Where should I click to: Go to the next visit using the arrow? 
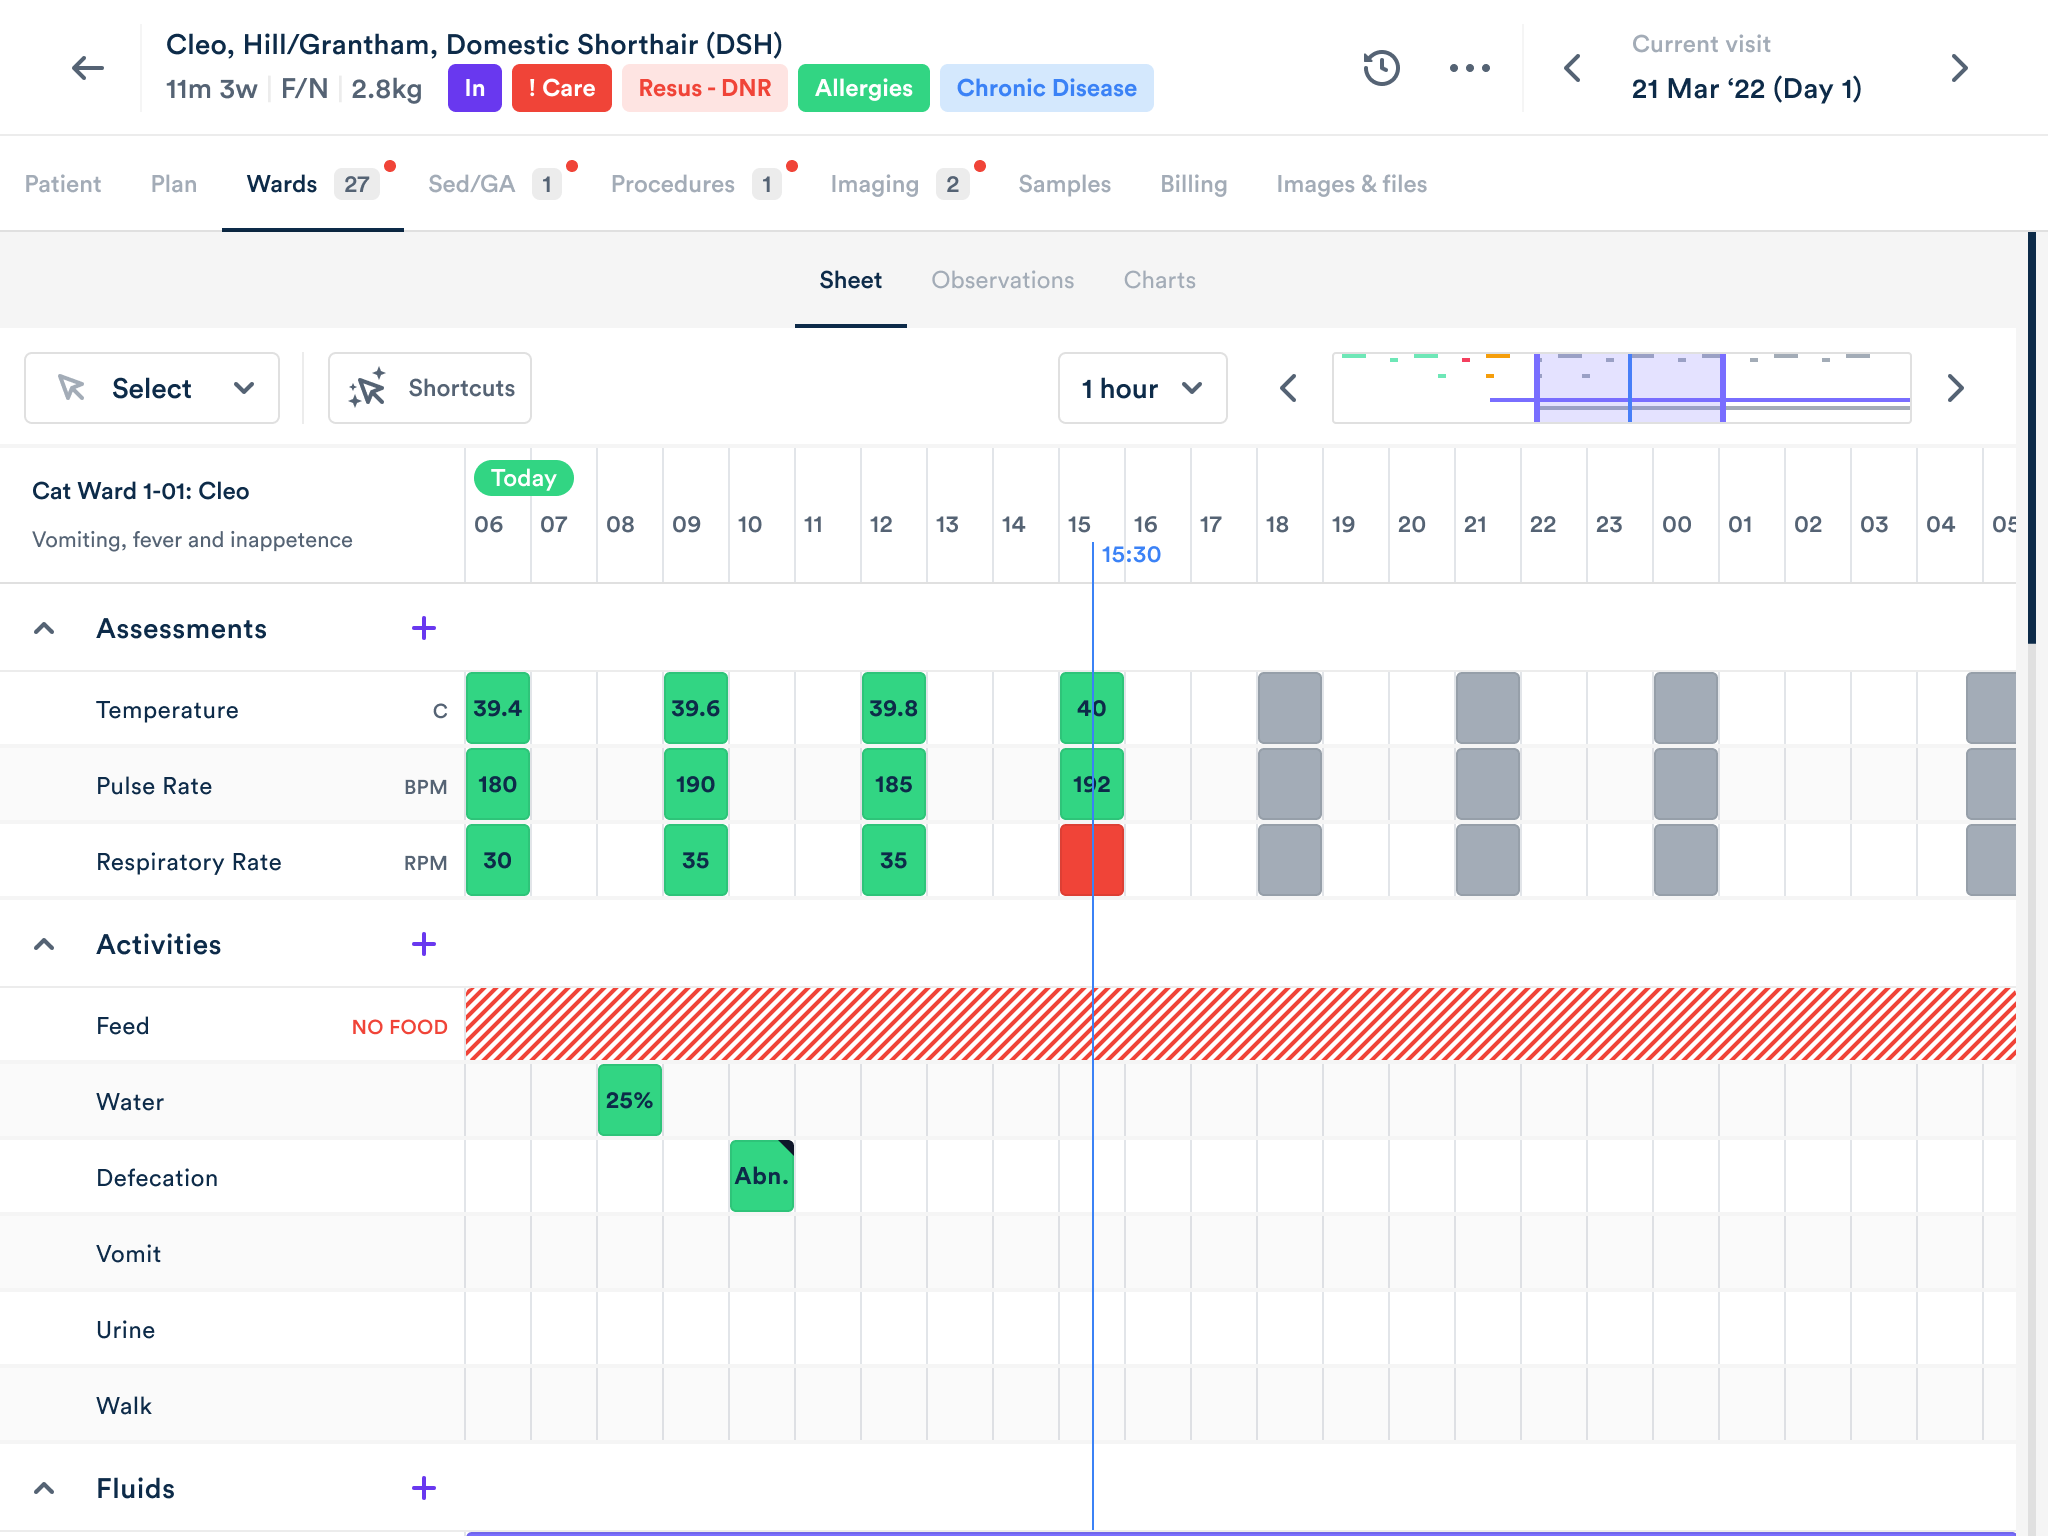[x=1959, y=68]
